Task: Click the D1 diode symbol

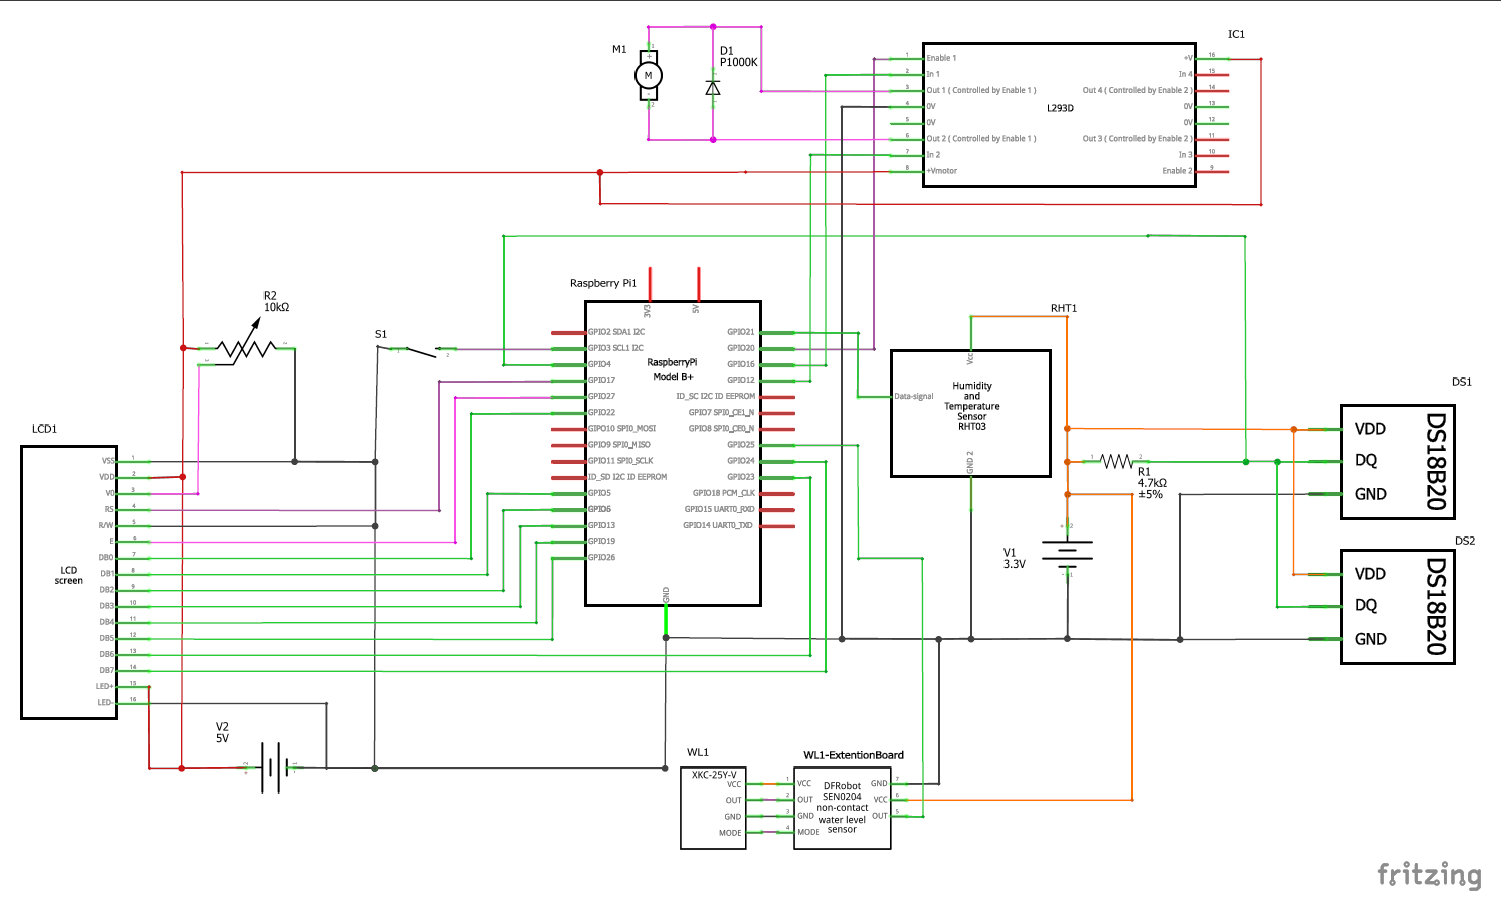Action: [x=713, y=88]
